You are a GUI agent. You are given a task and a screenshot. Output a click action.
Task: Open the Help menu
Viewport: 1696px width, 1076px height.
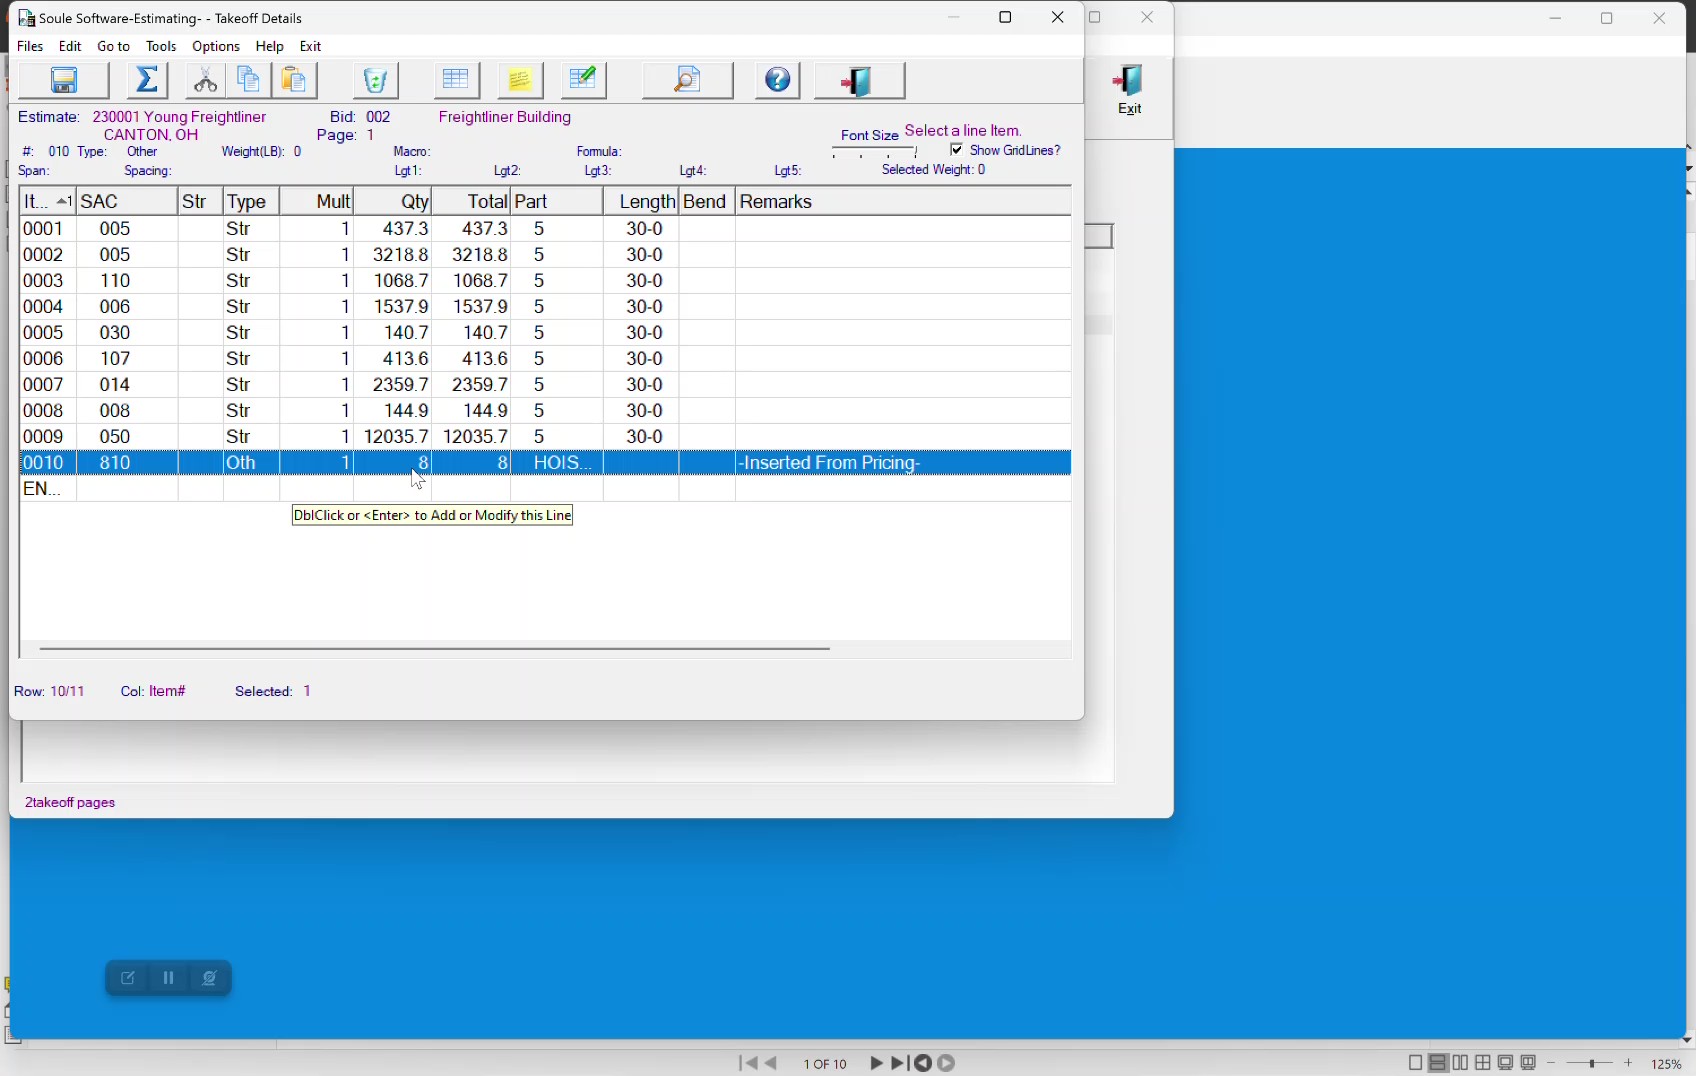click(x=270, y=47)
